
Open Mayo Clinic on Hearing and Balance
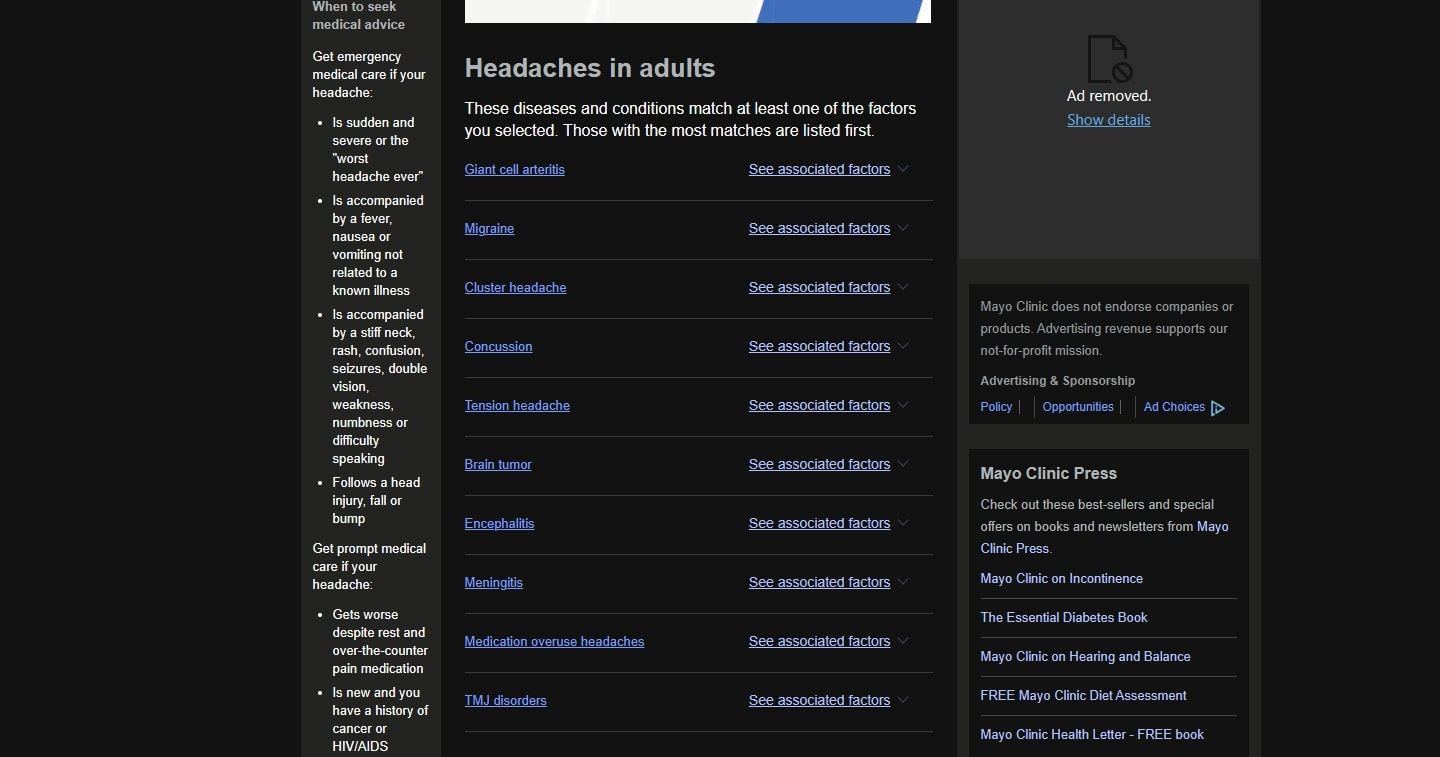click(x=1085, y=656)
